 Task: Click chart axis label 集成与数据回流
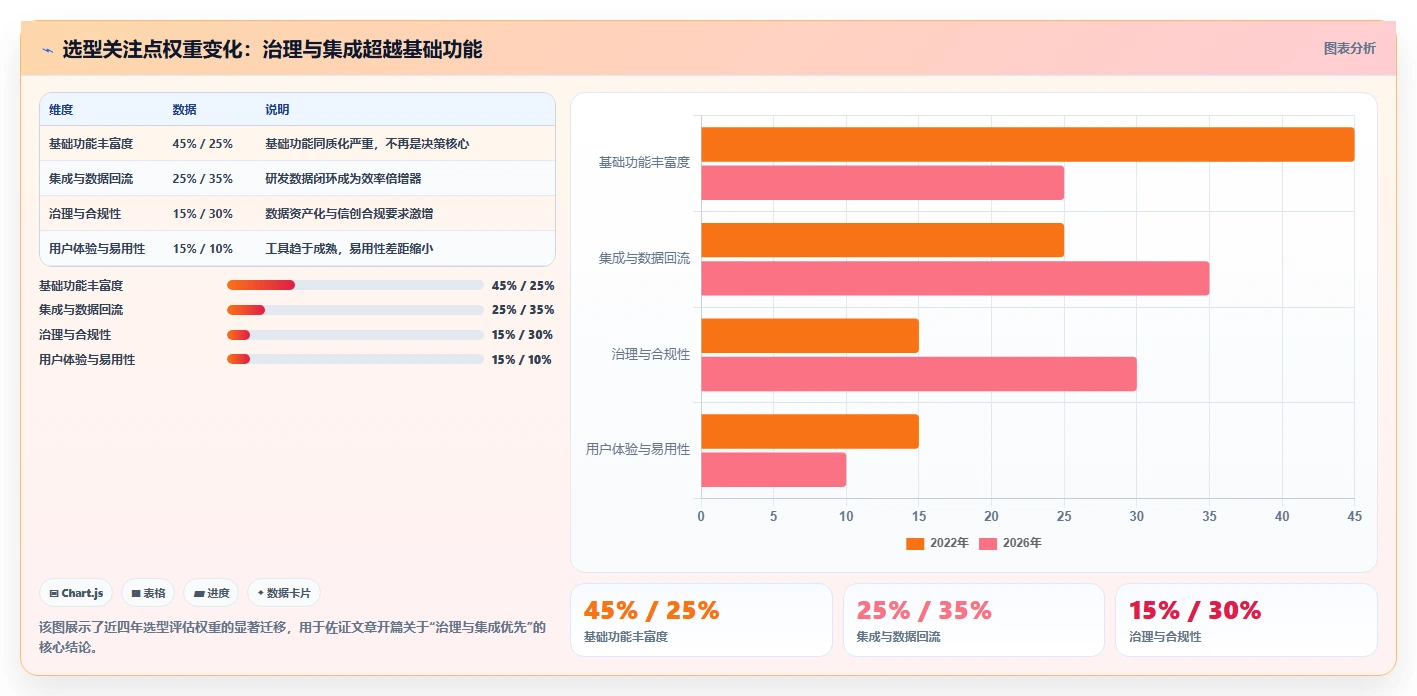[x=644, y=258]
